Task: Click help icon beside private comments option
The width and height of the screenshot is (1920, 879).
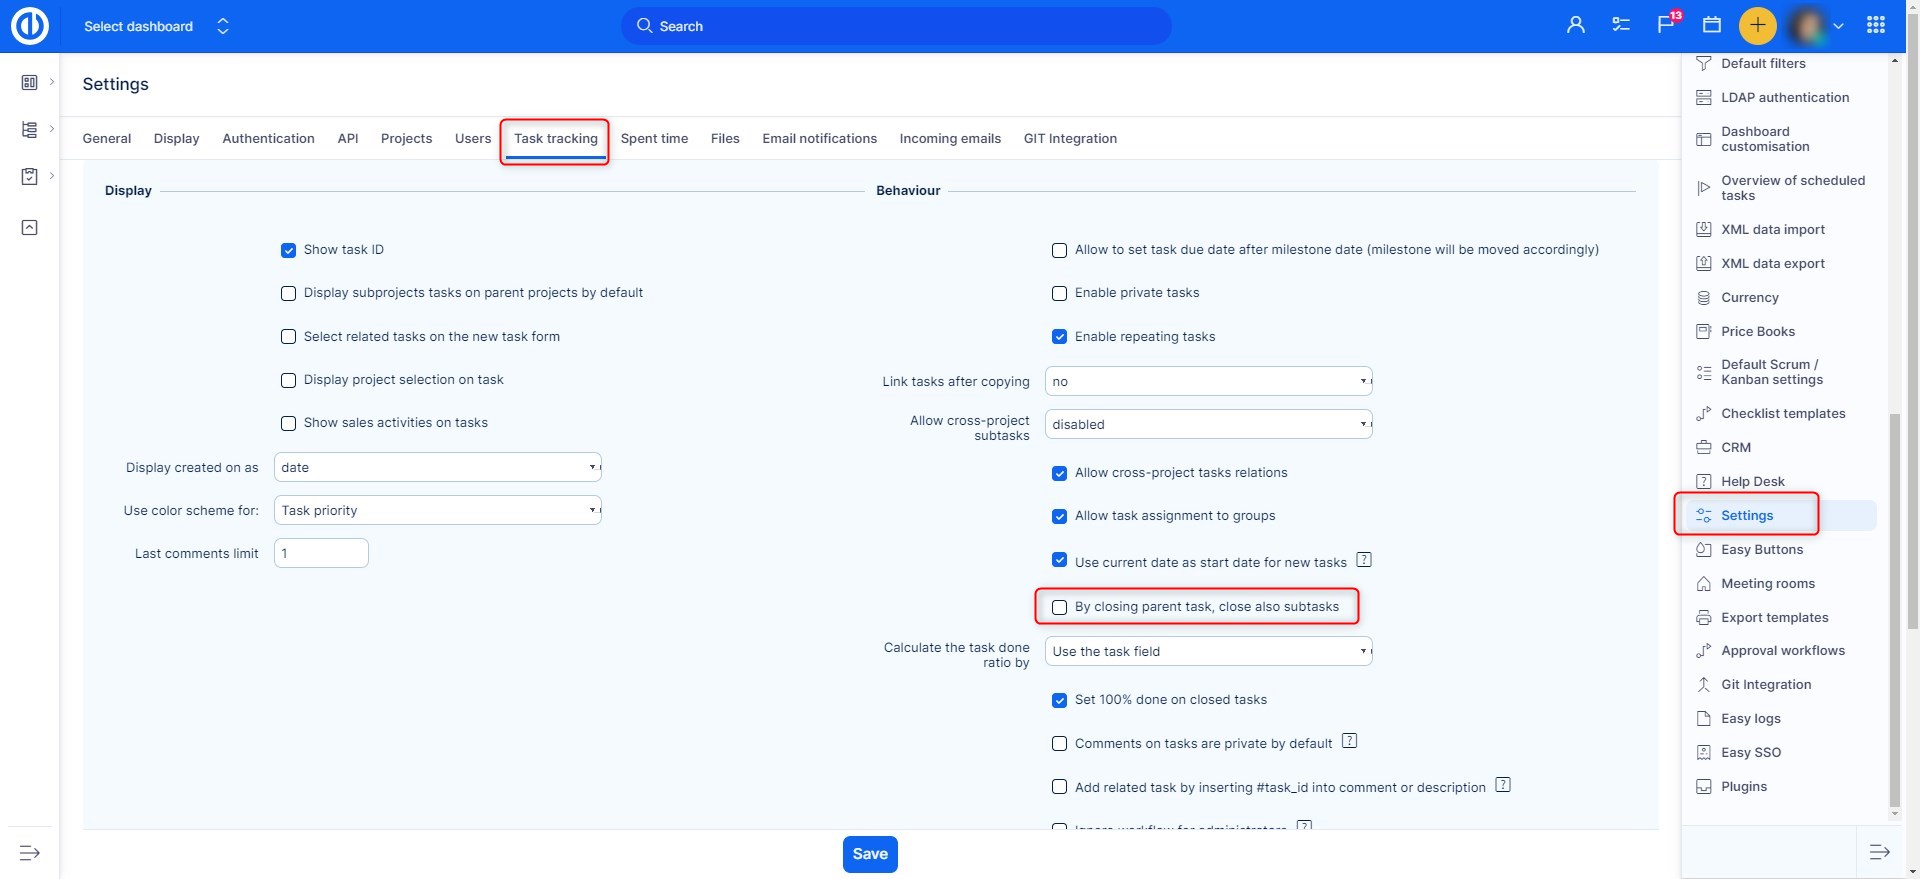Action: [1349, 741]
